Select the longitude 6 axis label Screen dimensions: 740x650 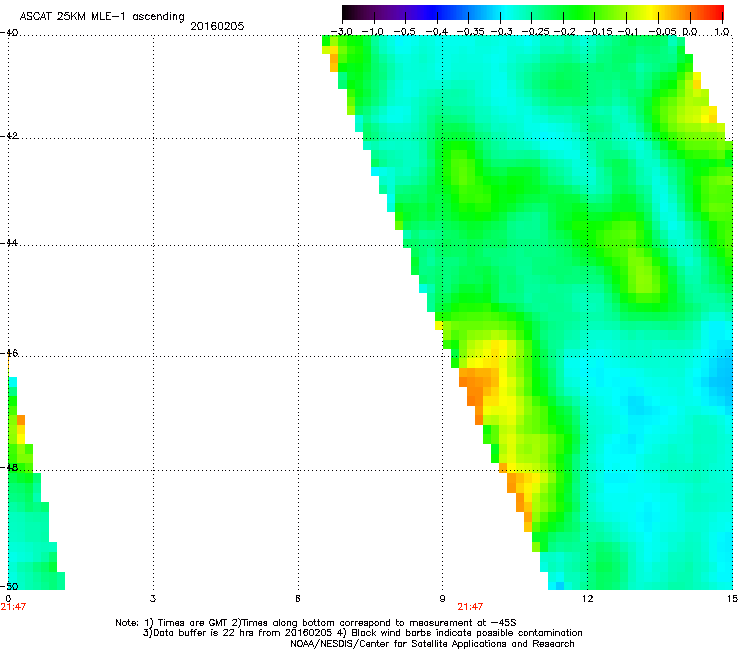[x=298, y=599]
